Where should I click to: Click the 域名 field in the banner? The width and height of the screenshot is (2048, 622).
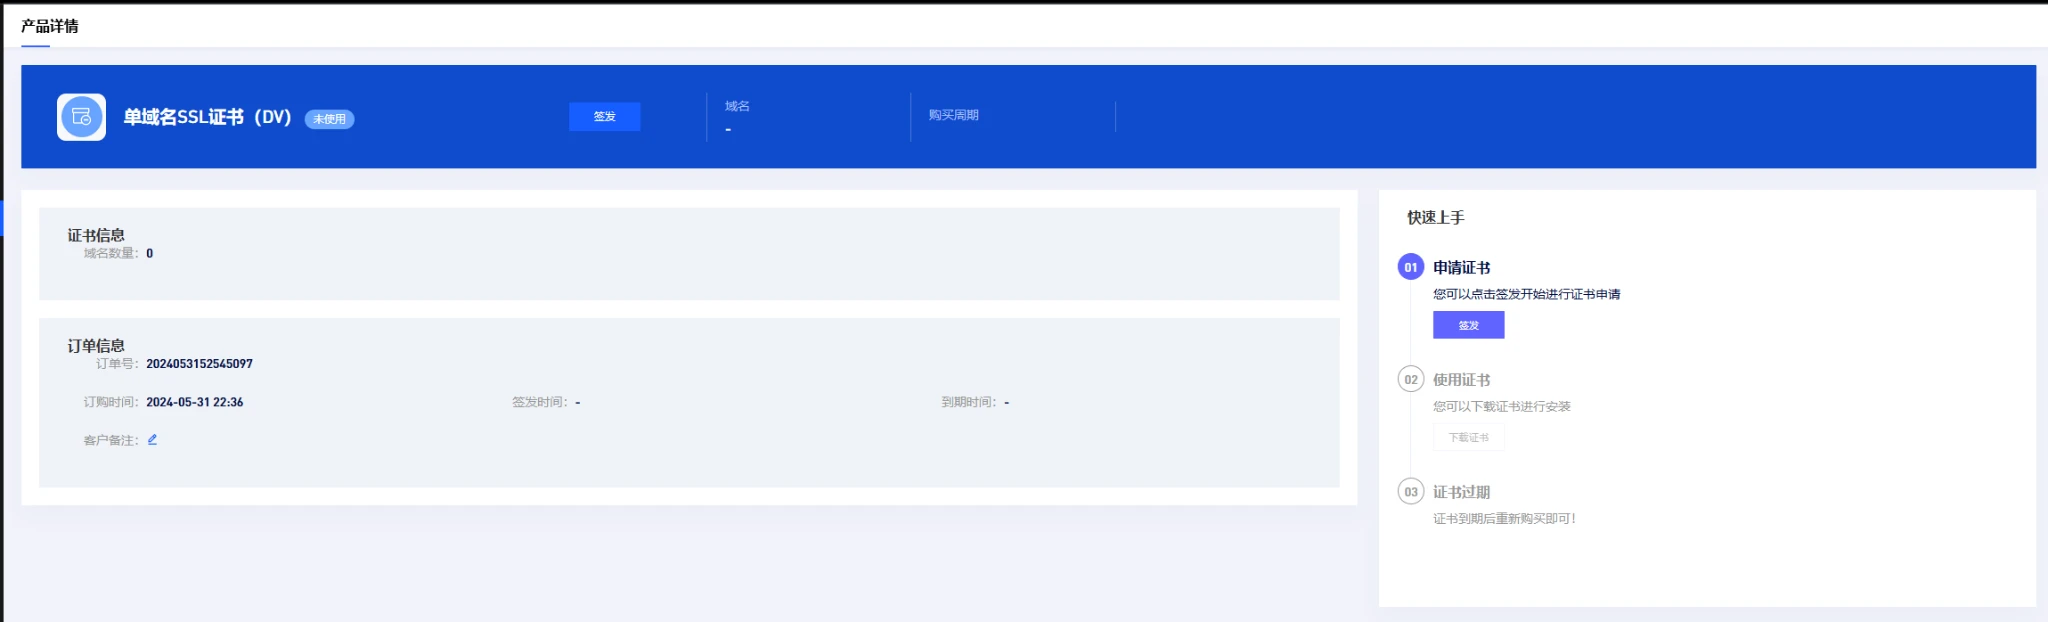tap(737, 106)
